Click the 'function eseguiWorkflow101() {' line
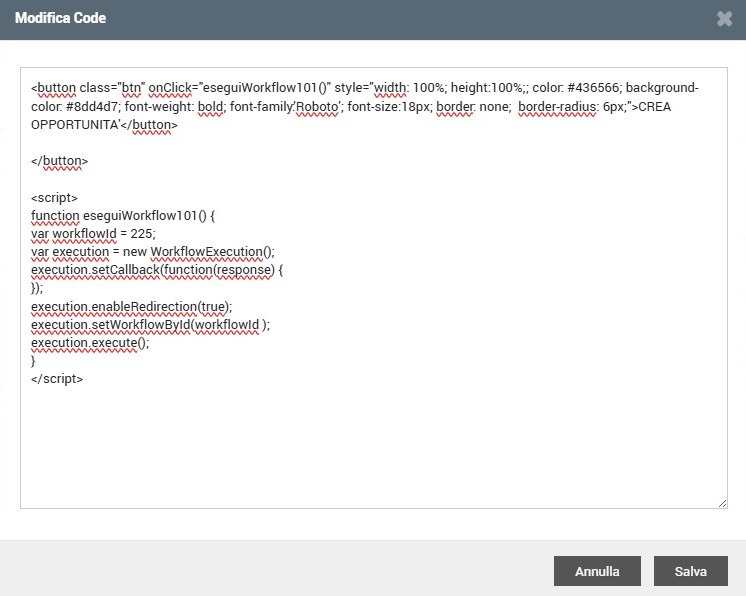The width and height of the screenshot is (746, 596). click(123, 215)
